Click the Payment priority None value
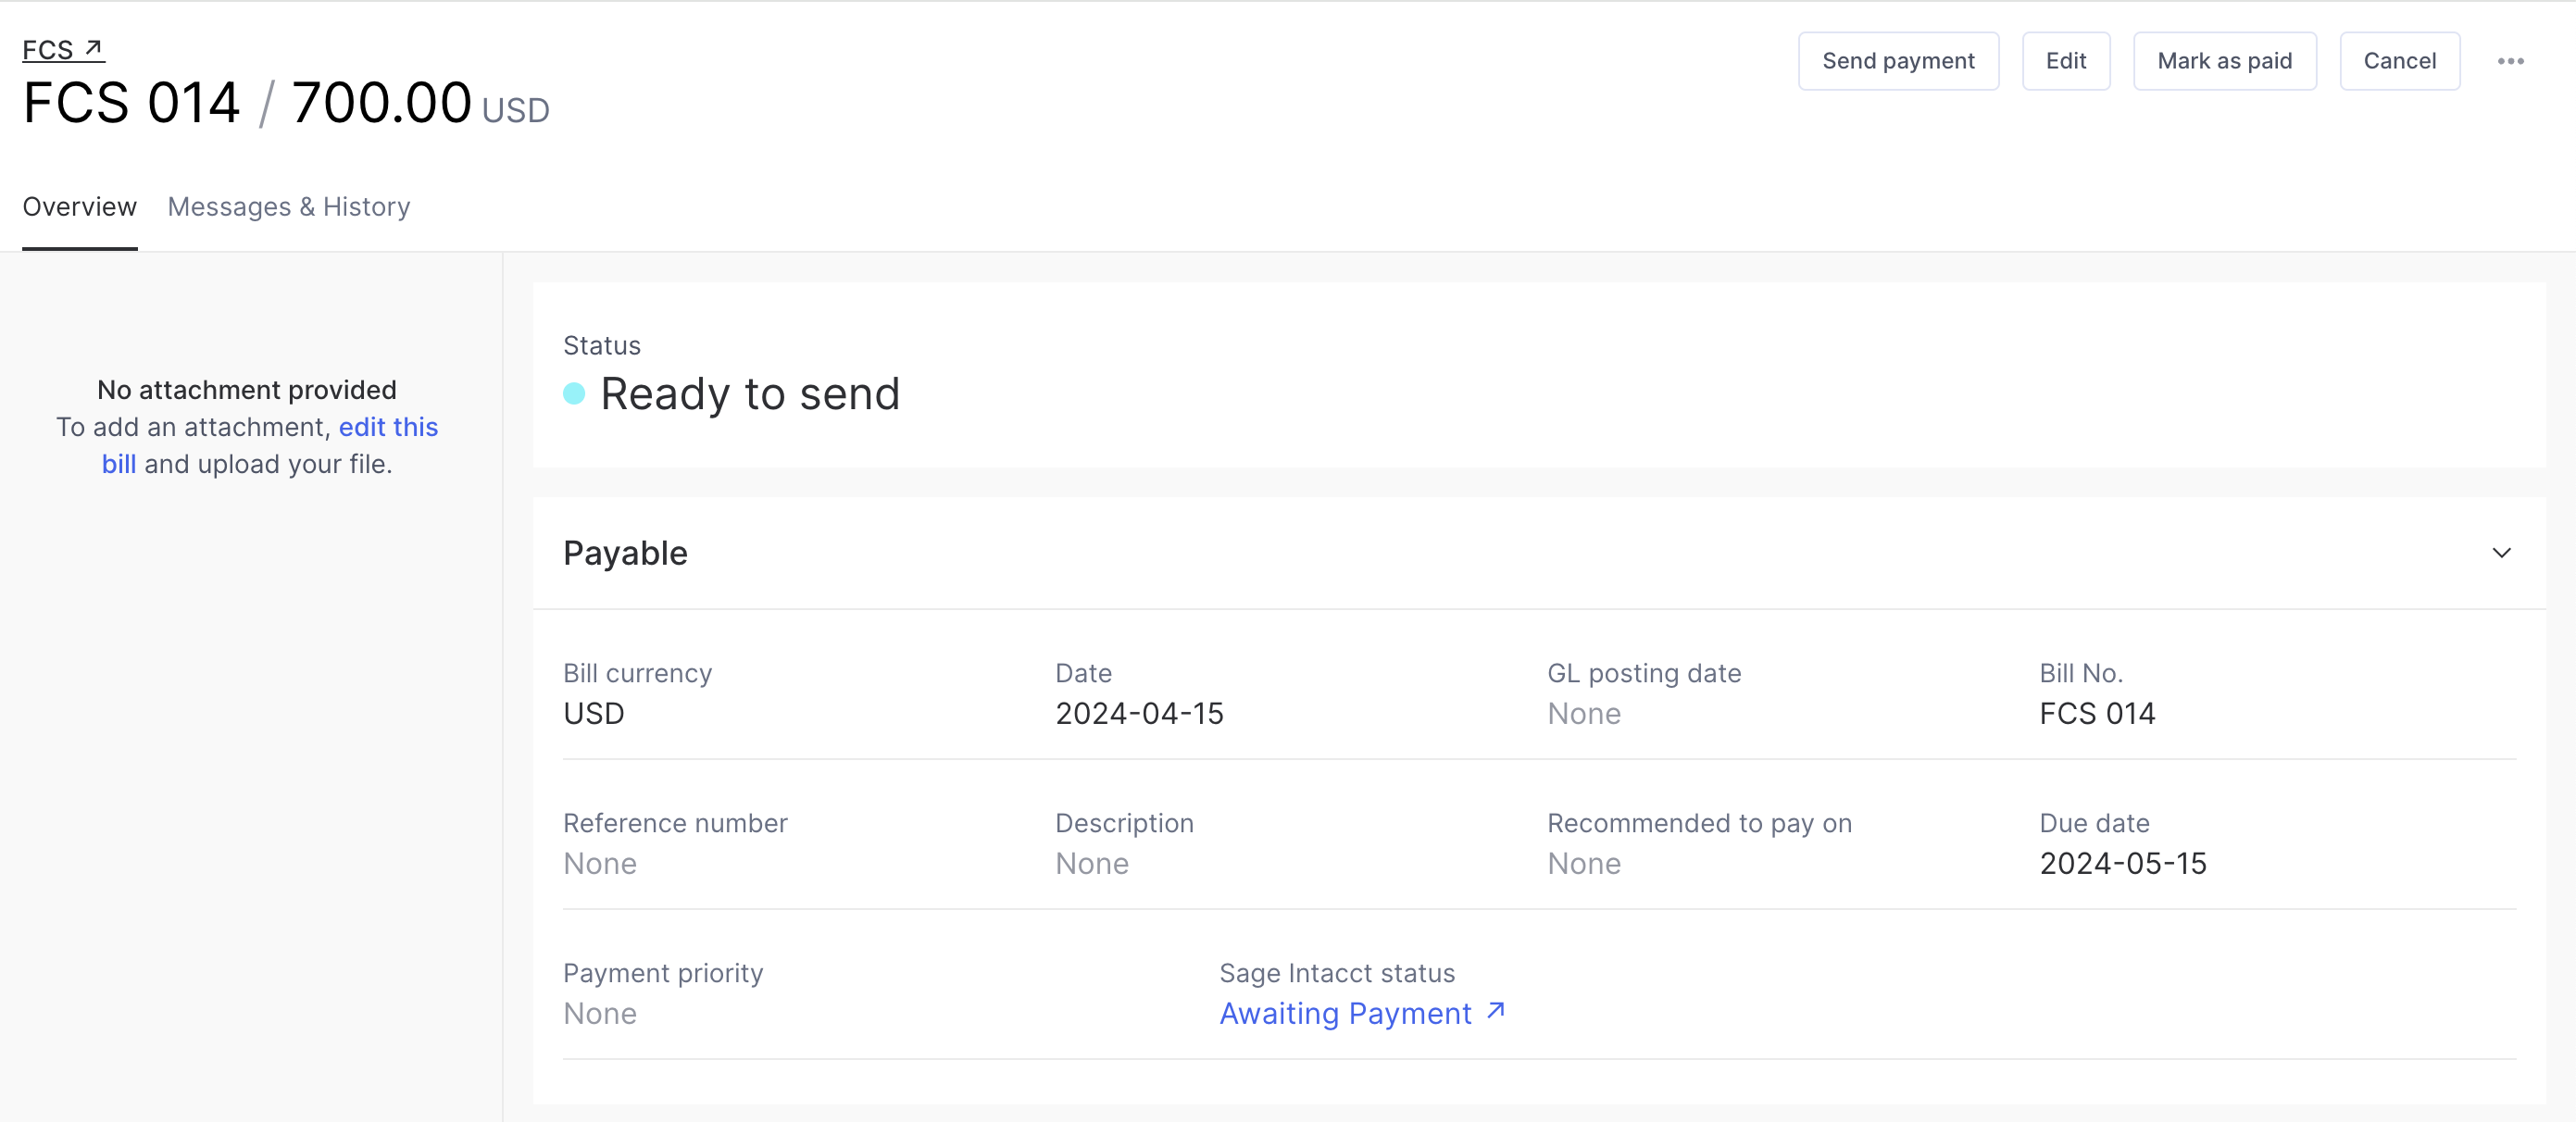The width and height of the screenshot is (2576, 1122). [x=600, y=1013]
